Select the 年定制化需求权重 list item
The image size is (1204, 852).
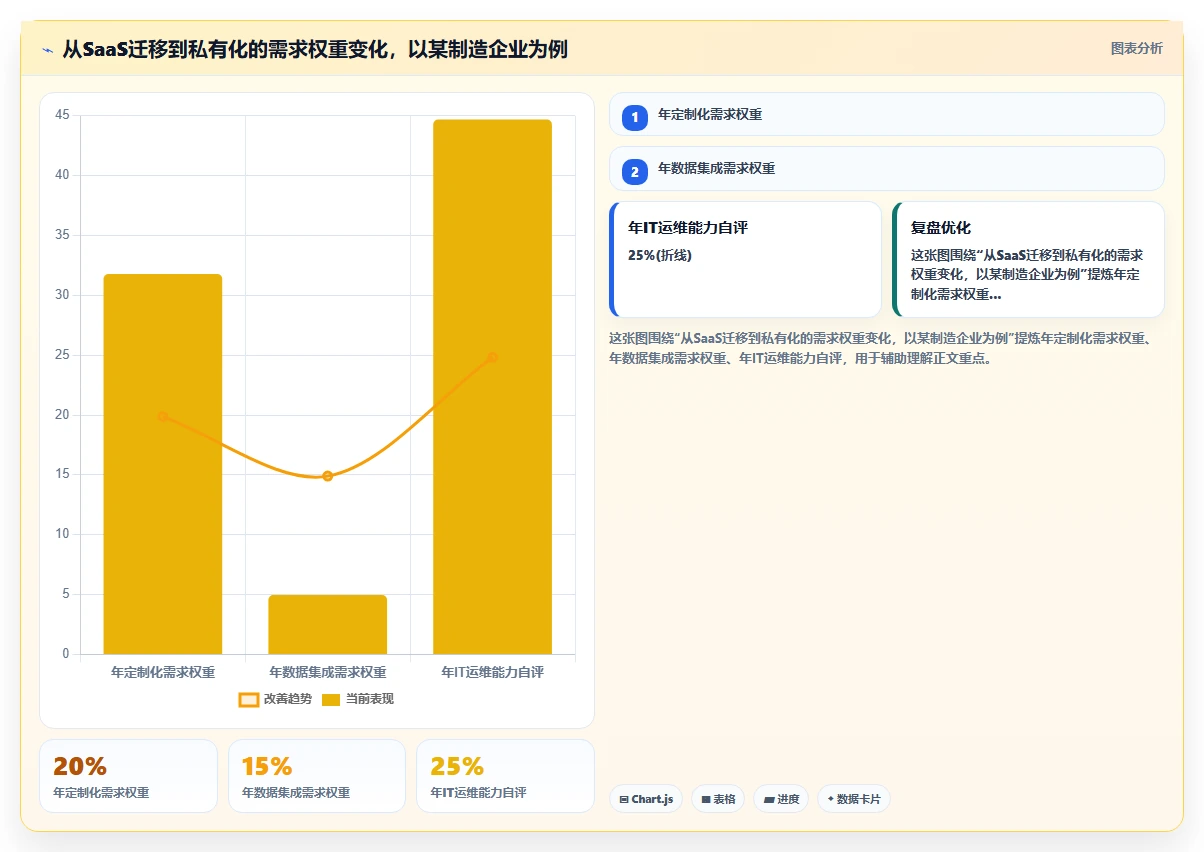click(887, 114)
